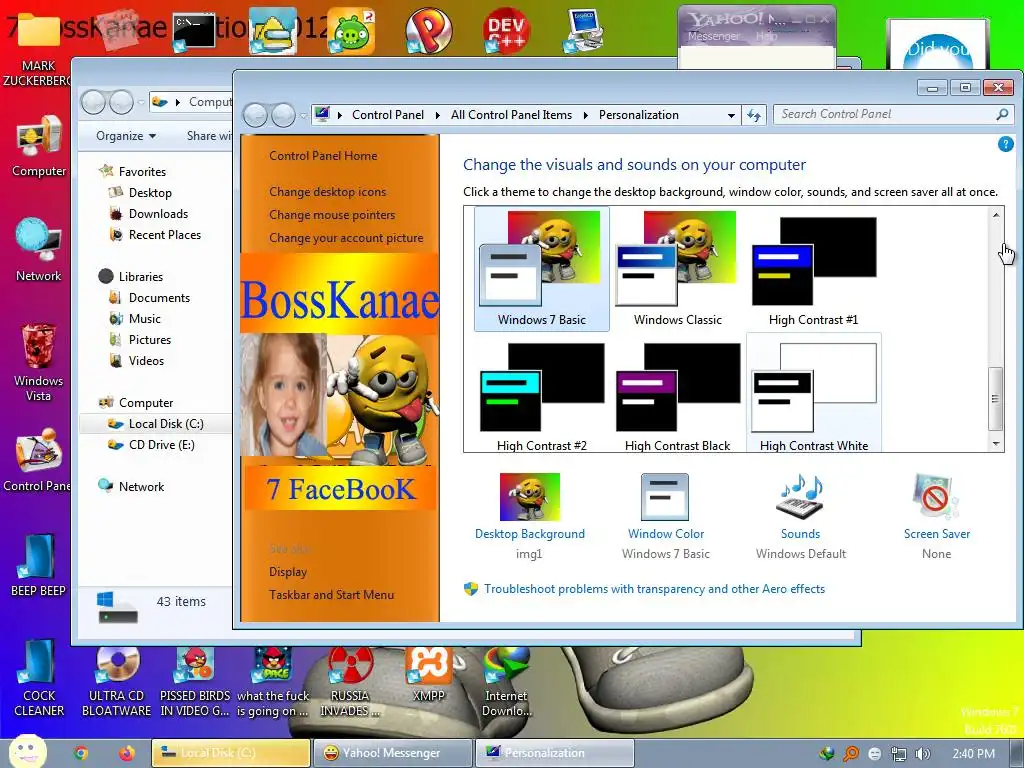Screen dimensions: 1024x768
Task: Open the Sounds settings icon
Action: click(x=801, y=498)
